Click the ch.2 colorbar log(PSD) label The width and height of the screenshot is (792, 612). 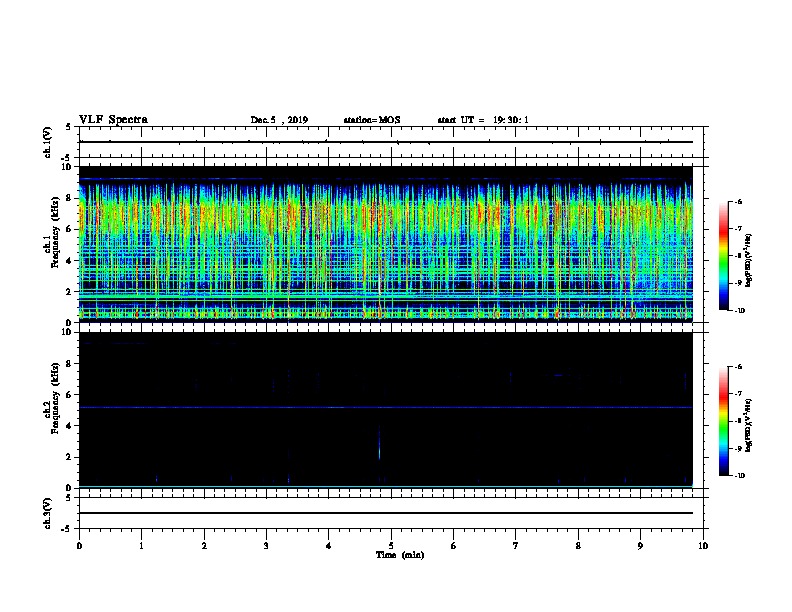tap(749, 425)
